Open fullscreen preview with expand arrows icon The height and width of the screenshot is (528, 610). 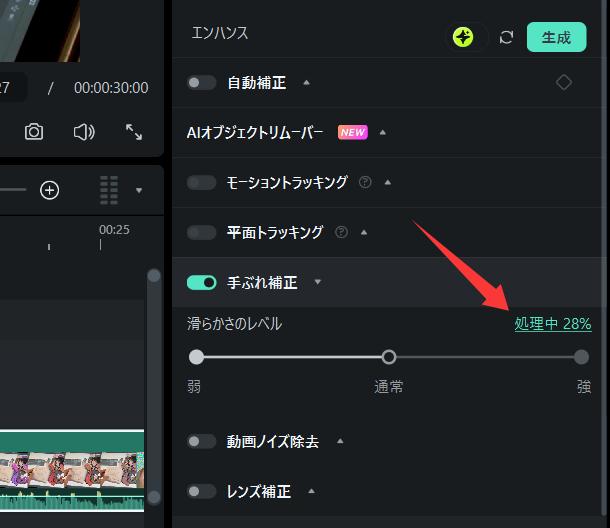click(134, 132)
